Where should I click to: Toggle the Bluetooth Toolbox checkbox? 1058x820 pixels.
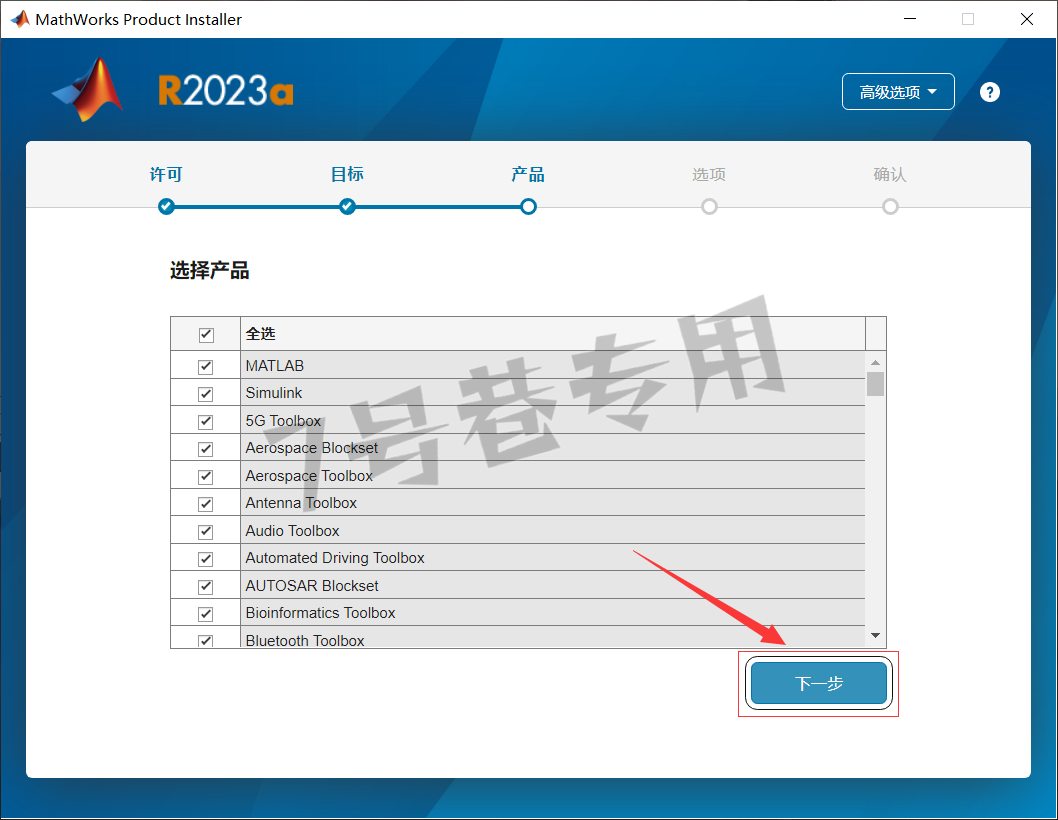tap(206, 641)
